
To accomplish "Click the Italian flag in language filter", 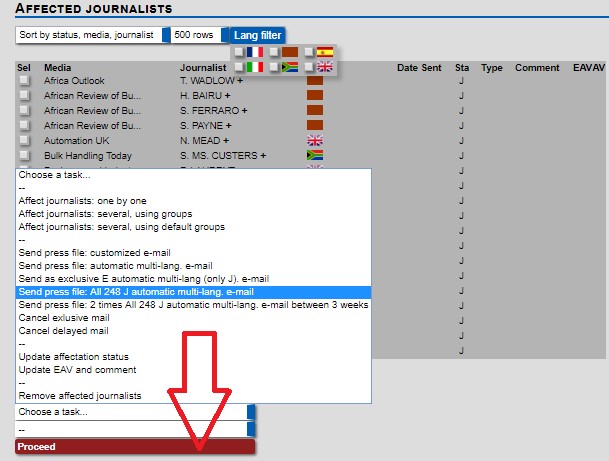I will tap(255, 67).
